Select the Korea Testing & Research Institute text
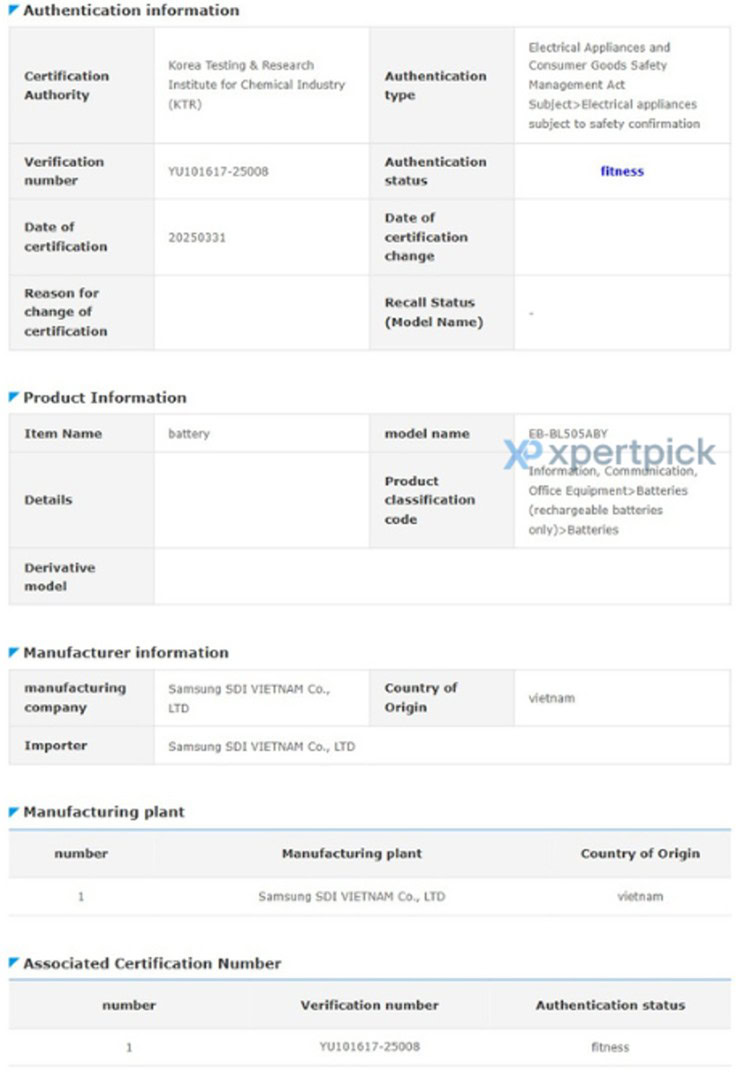 pos(256,85)
